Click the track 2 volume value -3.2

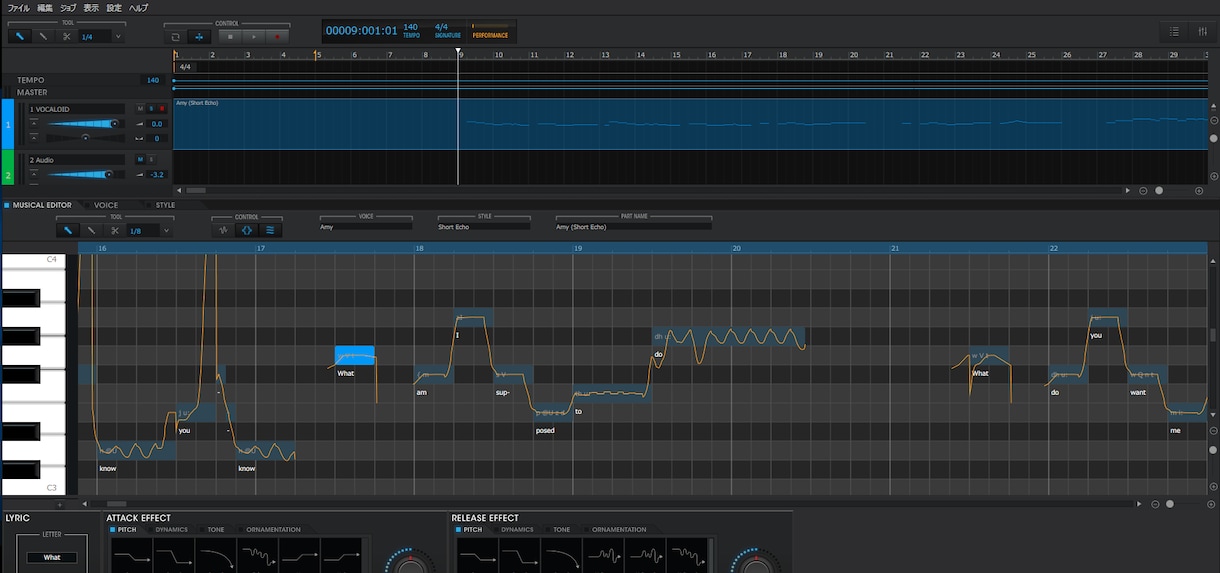157,175
